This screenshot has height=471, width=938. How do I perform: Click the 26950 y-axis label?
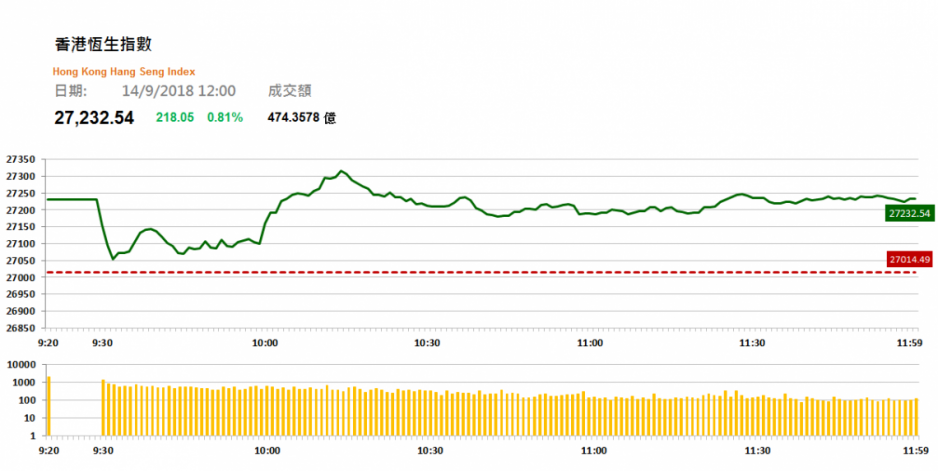(x=20, y=294)
